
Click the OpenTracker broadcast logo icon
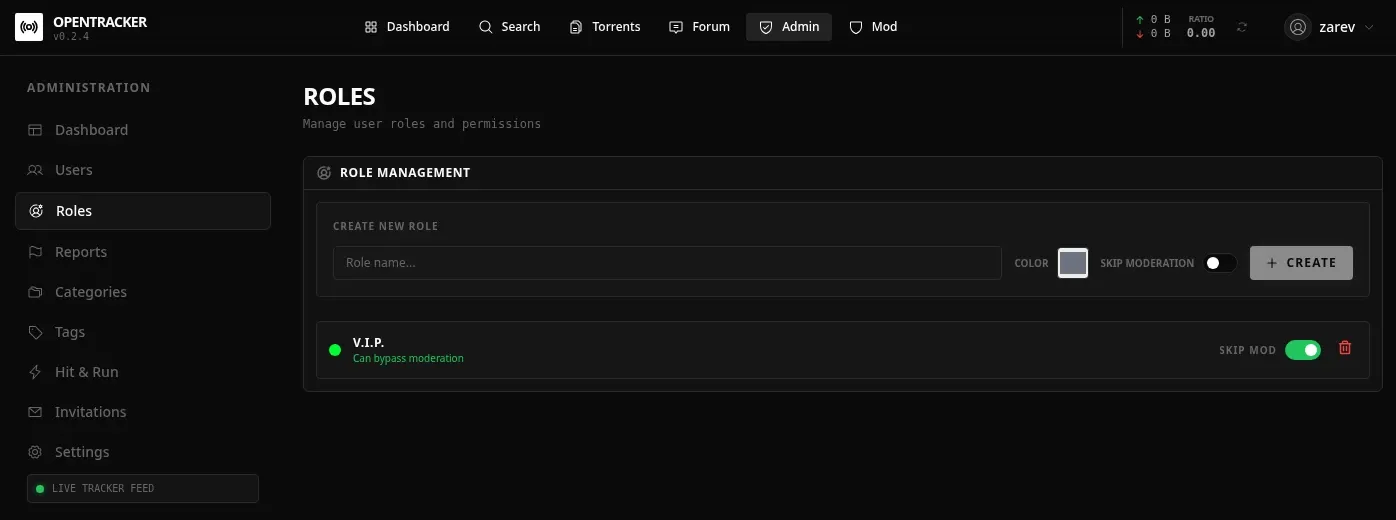pos(29,27)
